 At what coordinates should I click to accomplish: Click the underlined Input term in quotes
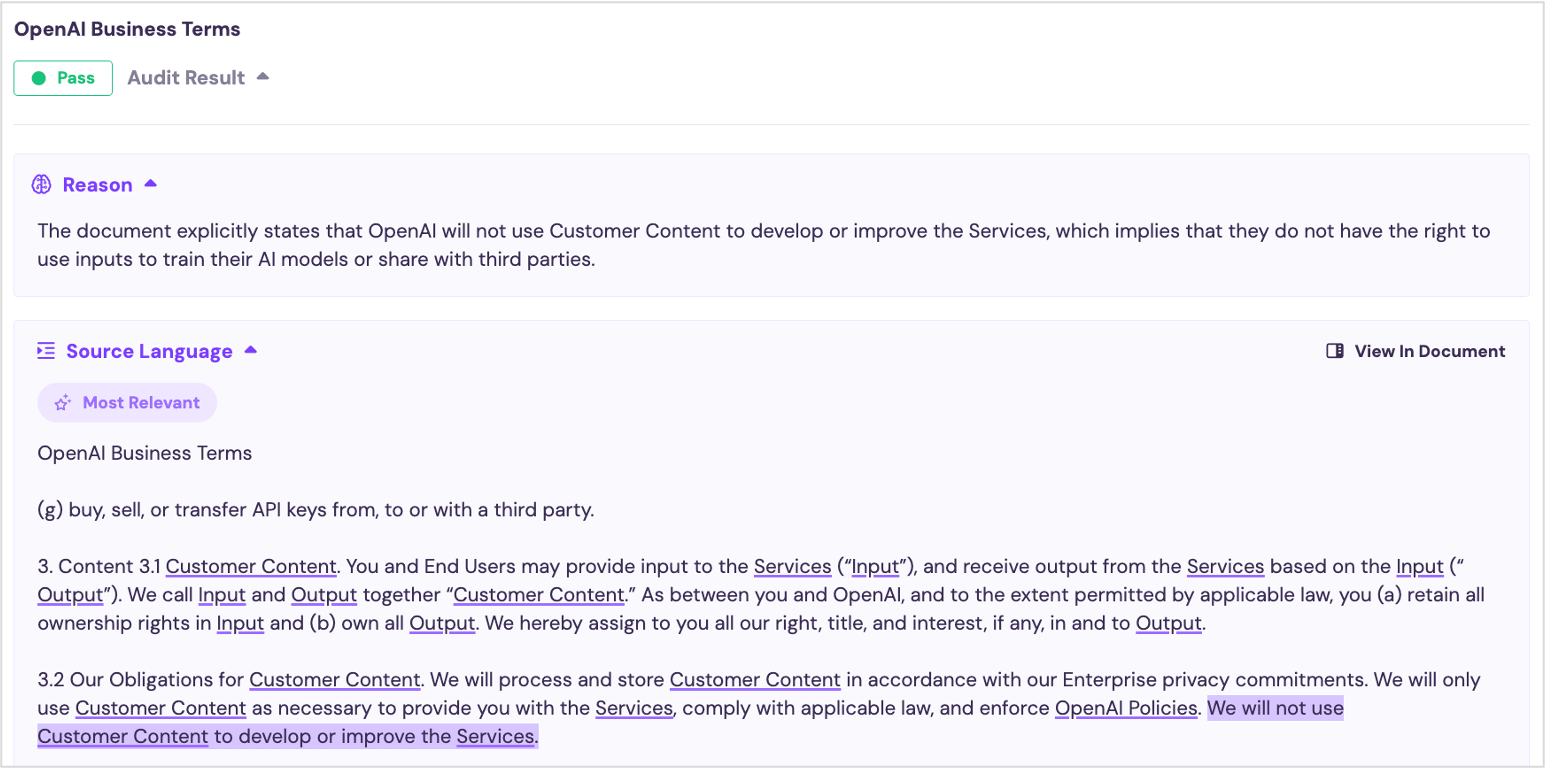(x=875, y=567)
